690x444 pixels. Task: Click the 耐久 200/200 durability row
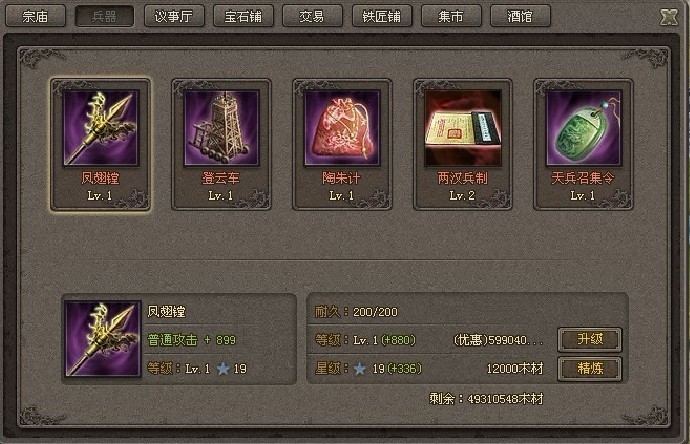pyautogui.click(x=467, y=312)
